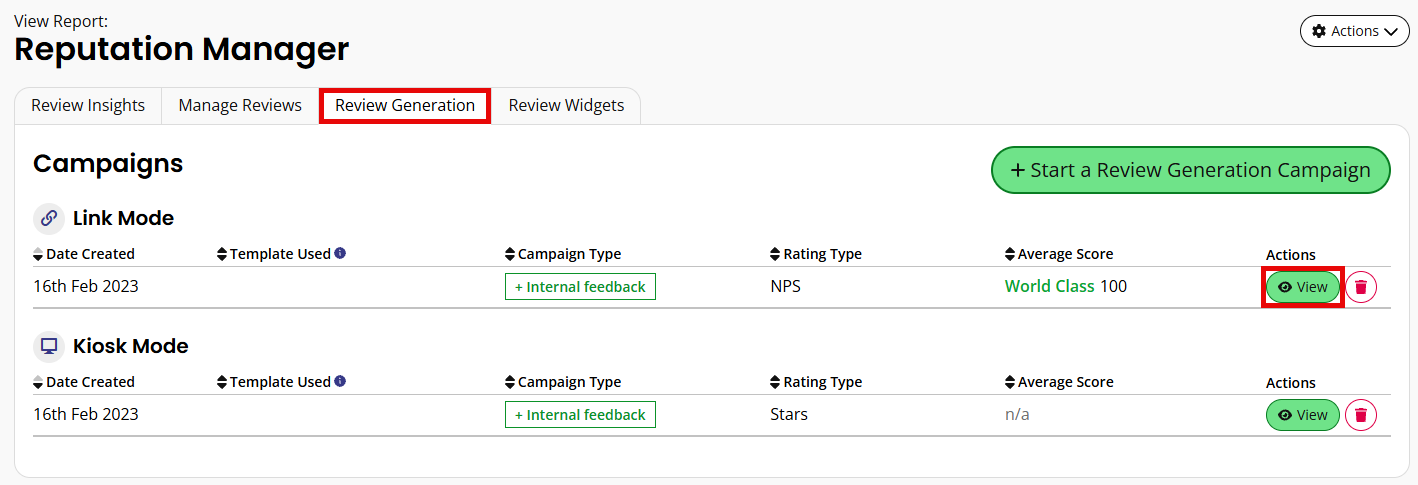Sort Link Mode campaigns by Date Created

click(84, 254)
